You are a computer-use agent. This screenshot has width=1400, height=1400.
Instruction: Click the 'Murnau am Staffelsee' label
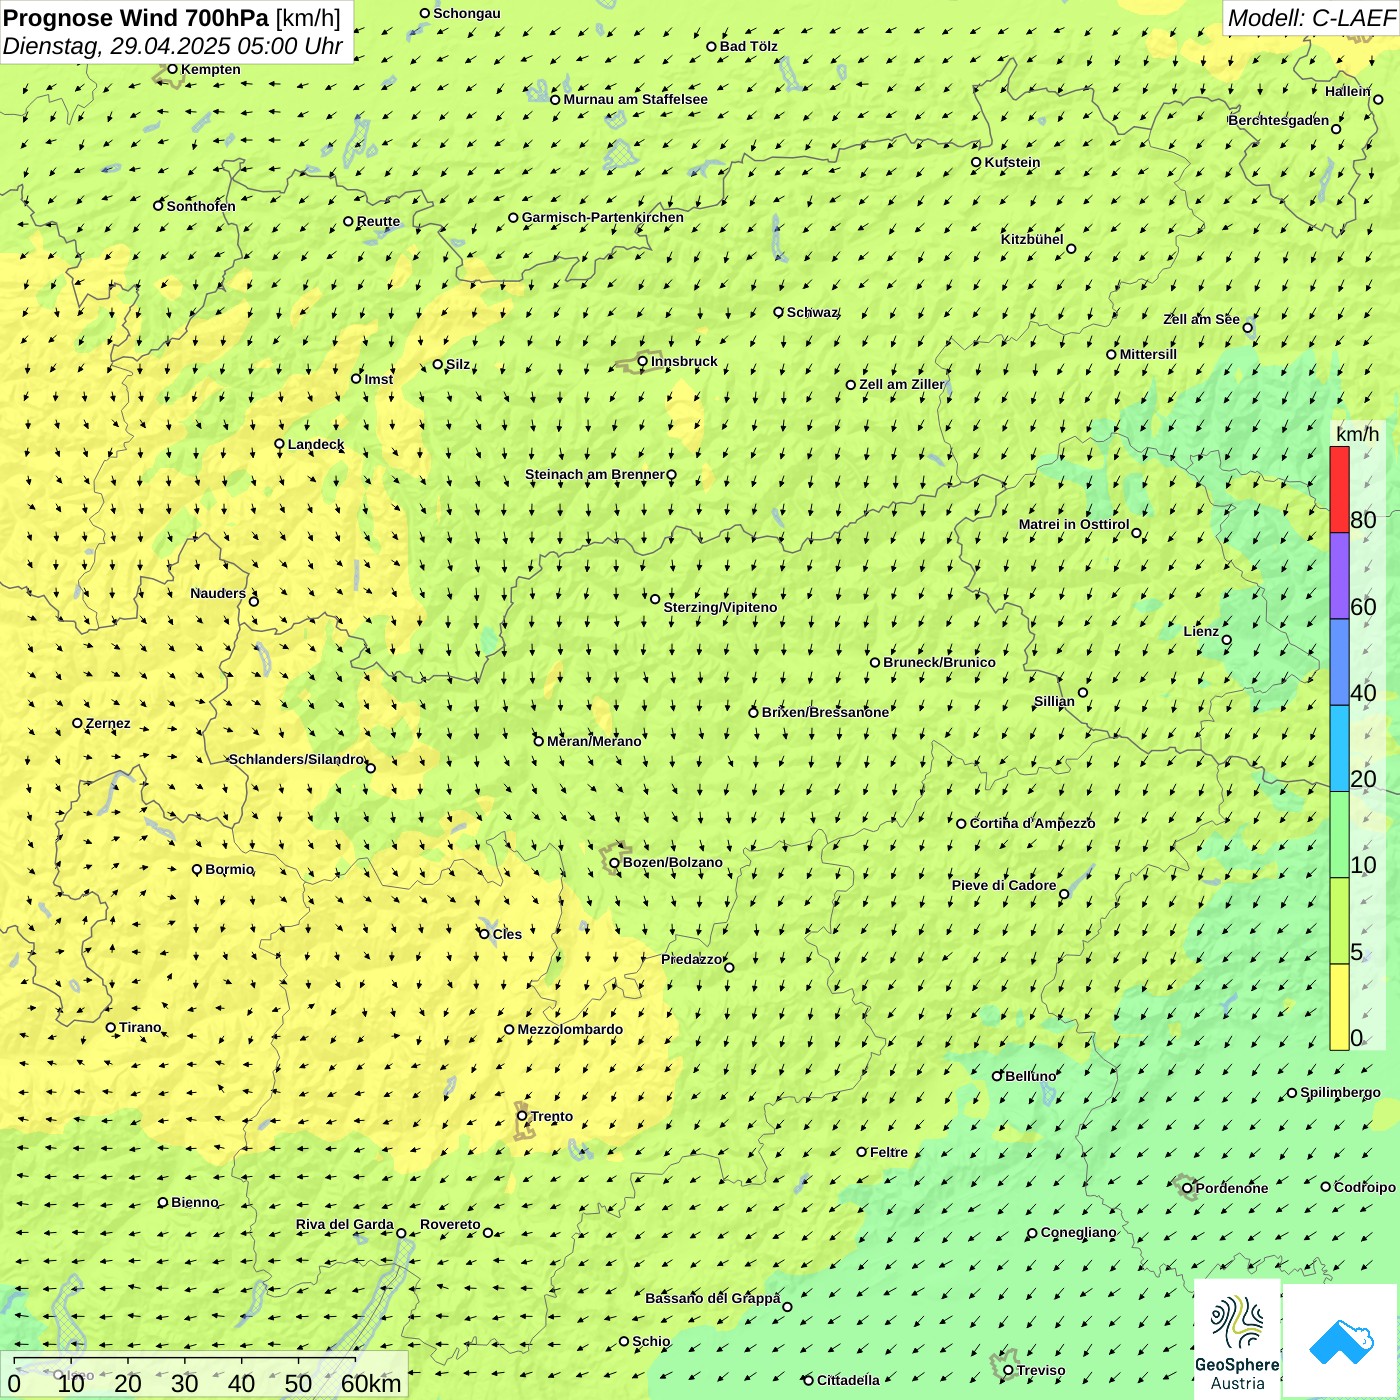(636, 99)
